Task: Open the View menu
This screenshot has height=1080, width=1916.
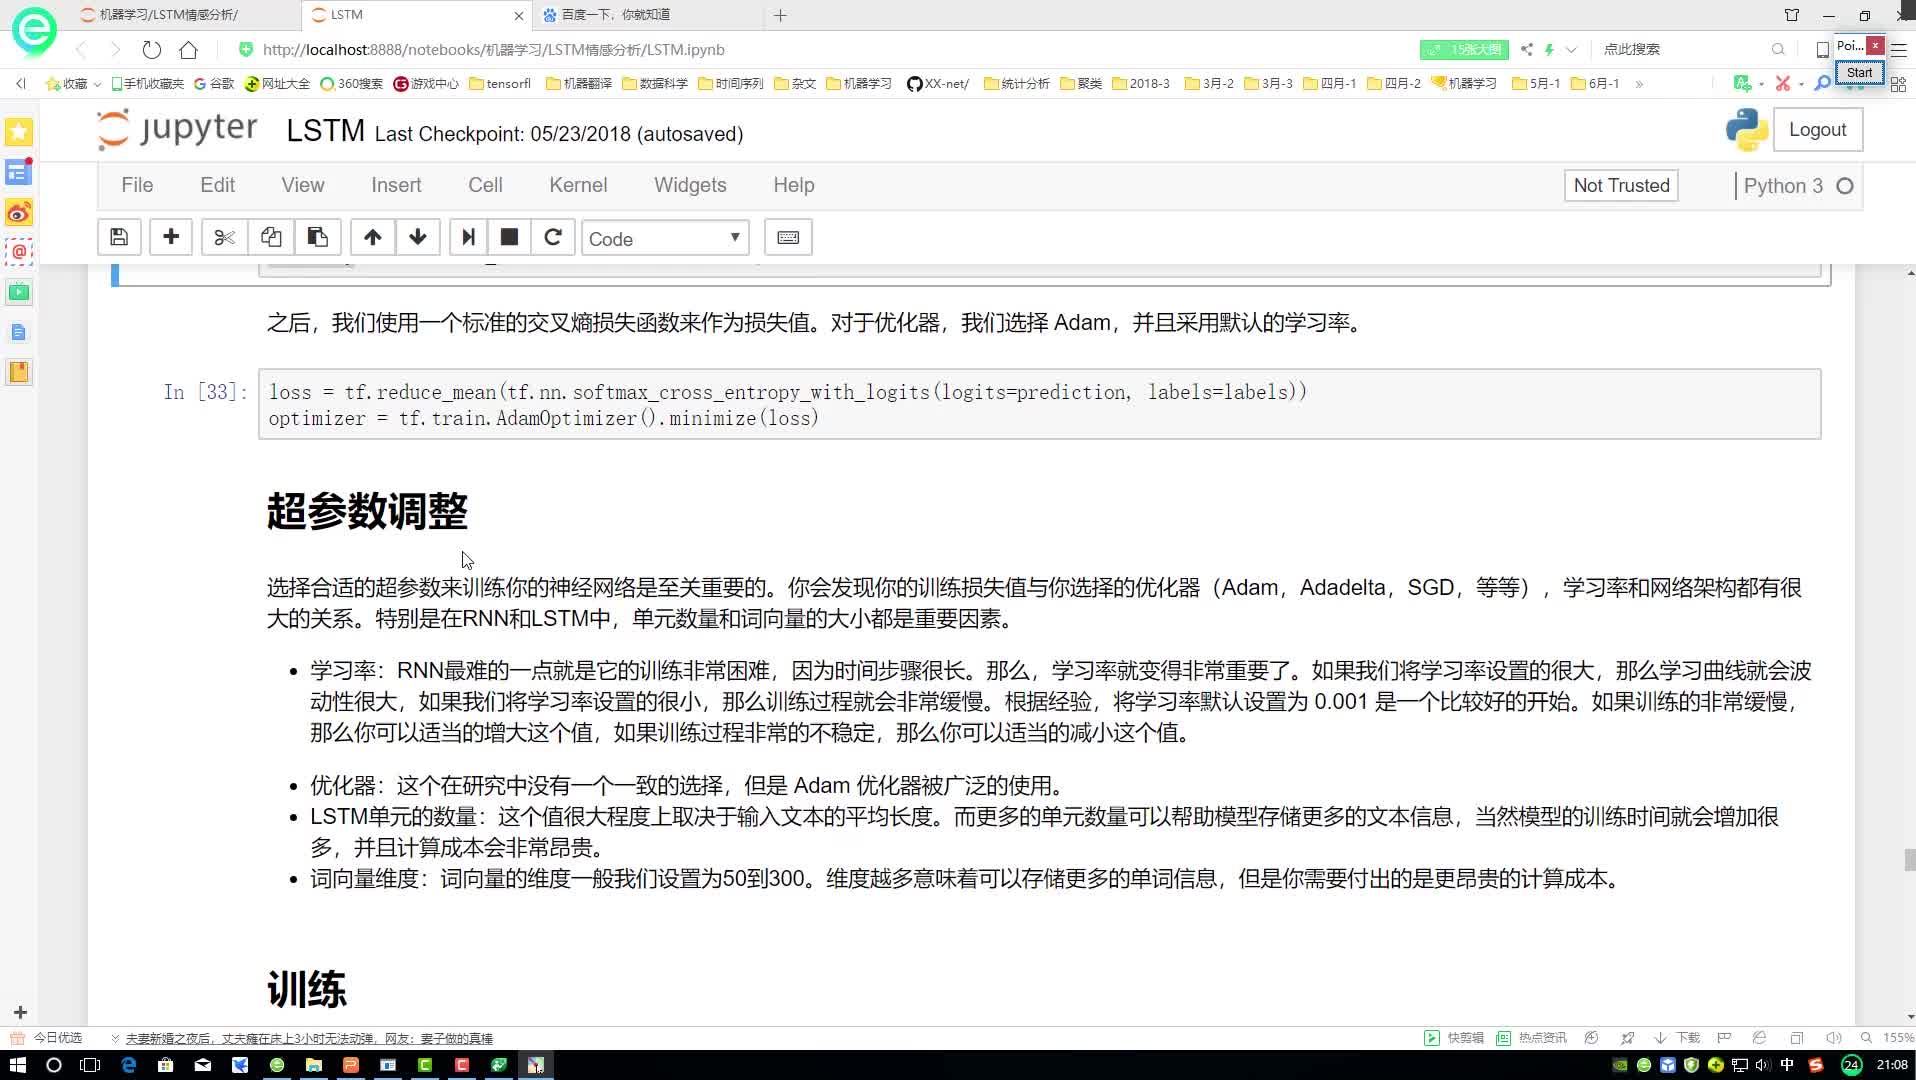Action: tap(302, 185)
